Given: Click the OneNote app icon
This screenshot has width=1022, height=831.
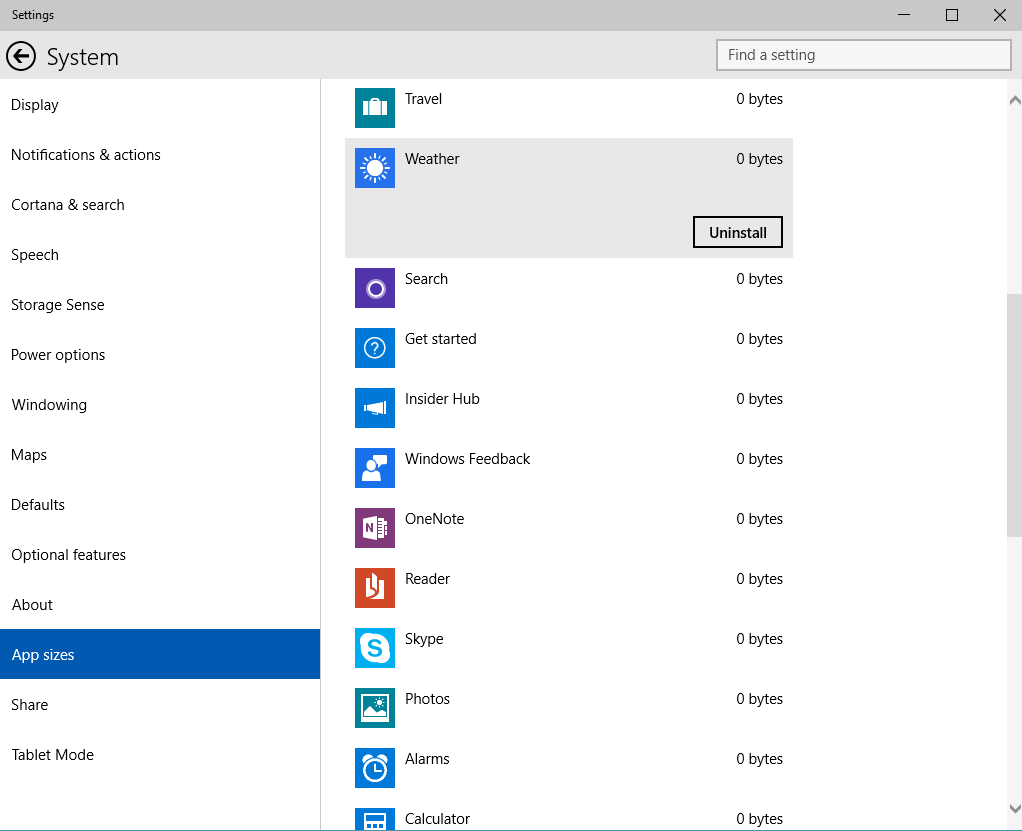Looking at the screenshot, I should (x=375, y=528).
